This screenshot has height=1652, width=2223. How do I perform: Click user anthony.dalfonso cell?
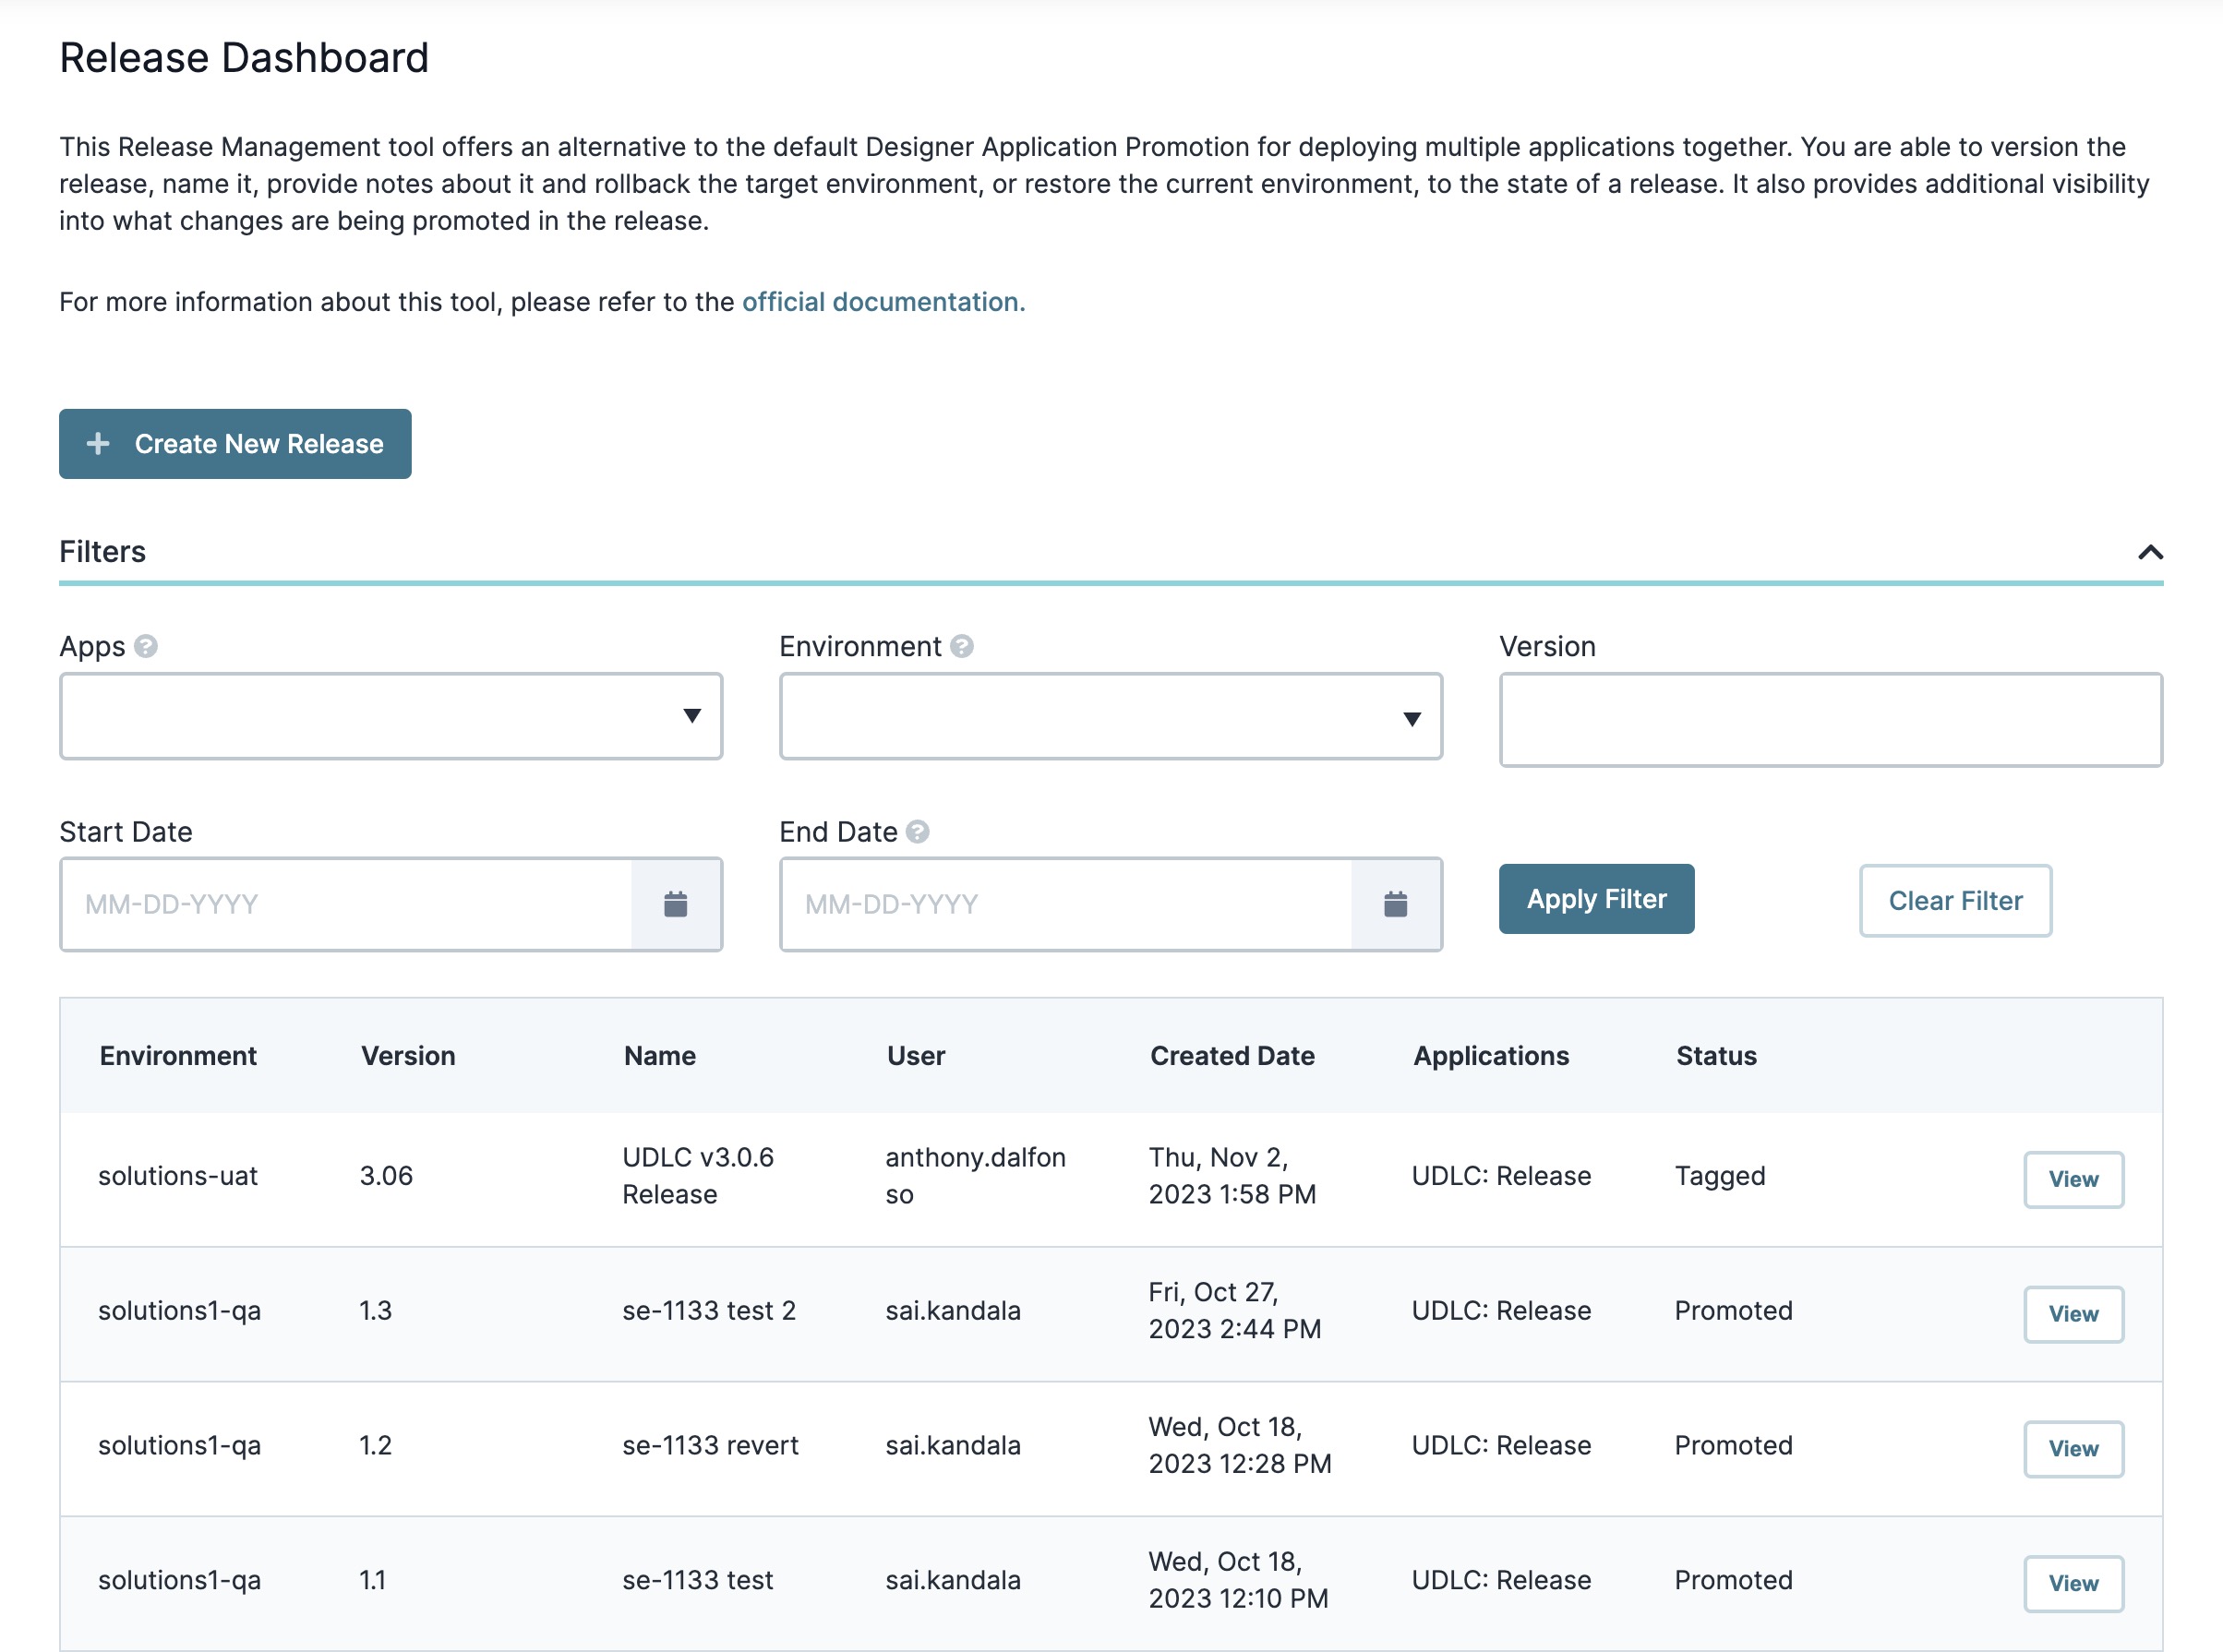pos(976,1176)
